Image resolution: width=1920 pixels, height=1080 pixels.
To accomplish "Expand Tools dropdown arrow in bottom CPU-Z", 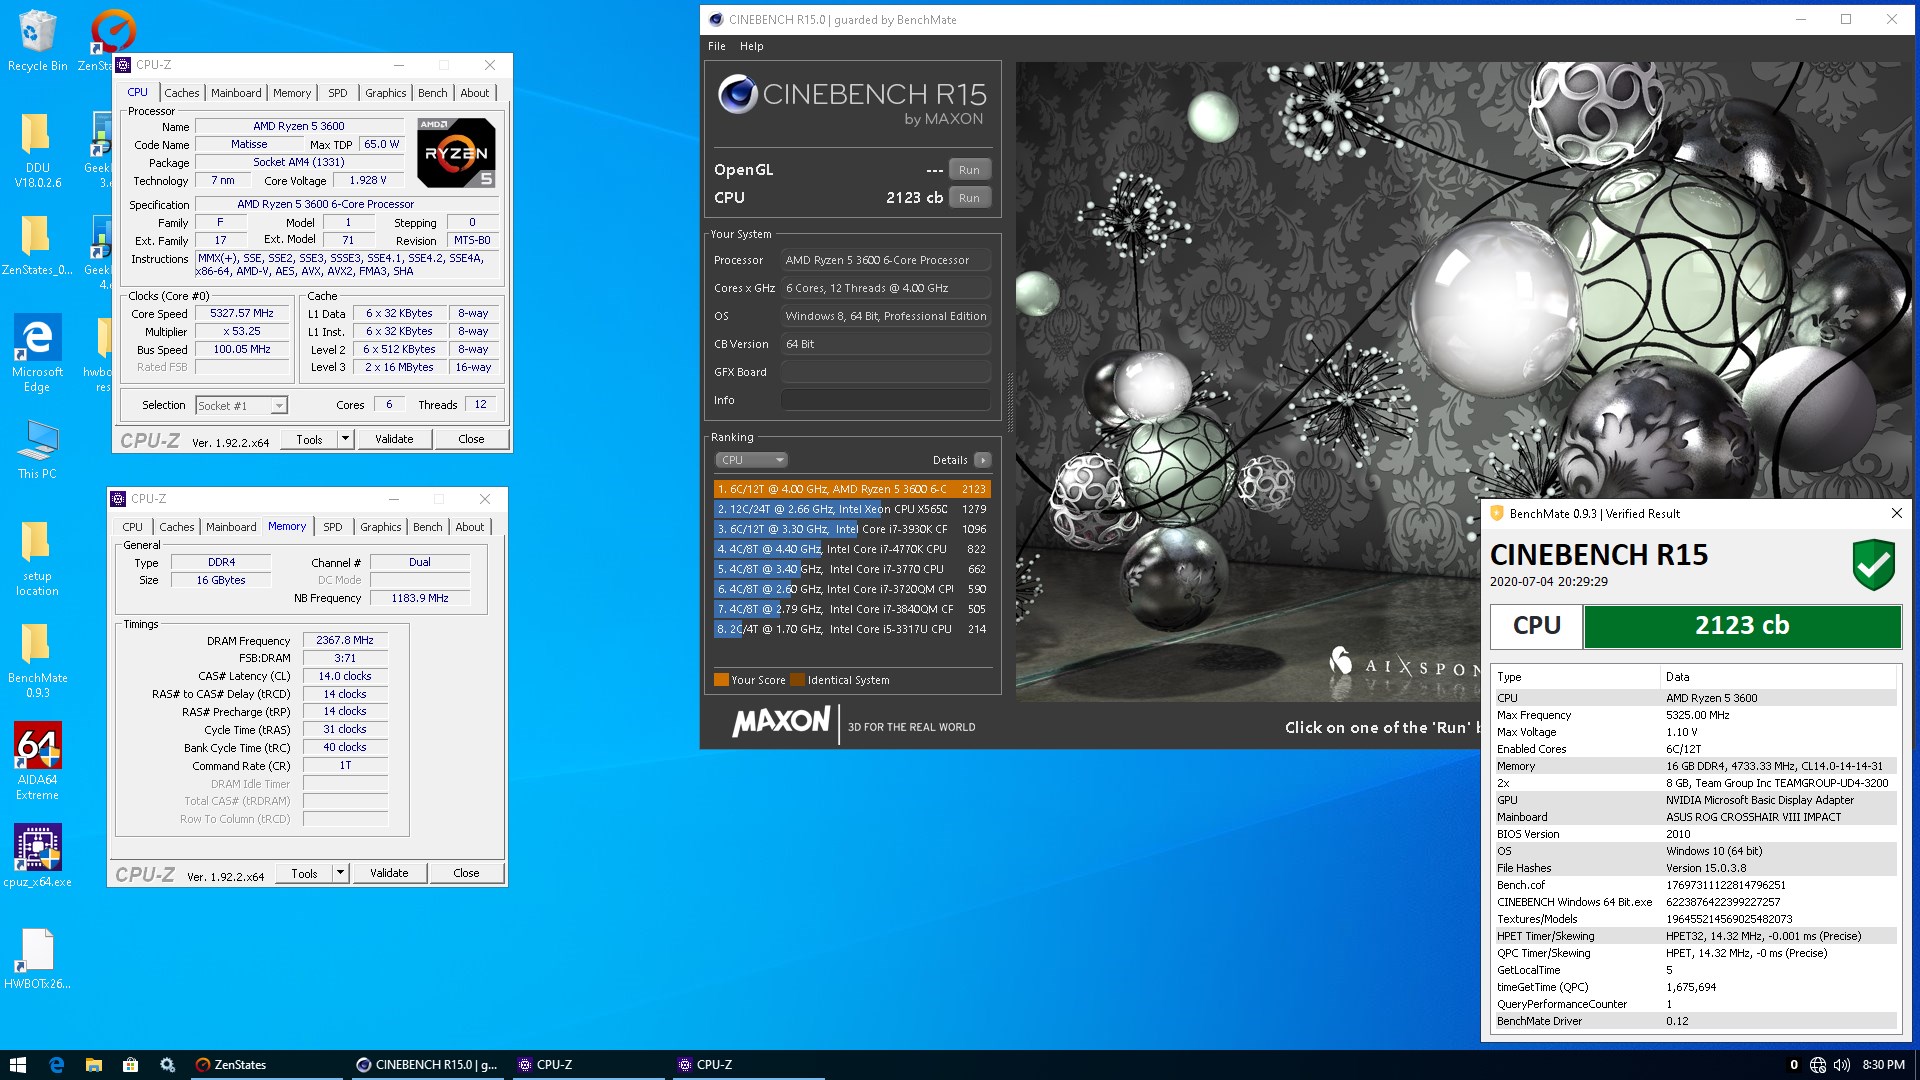I will (x=340, y=873).
